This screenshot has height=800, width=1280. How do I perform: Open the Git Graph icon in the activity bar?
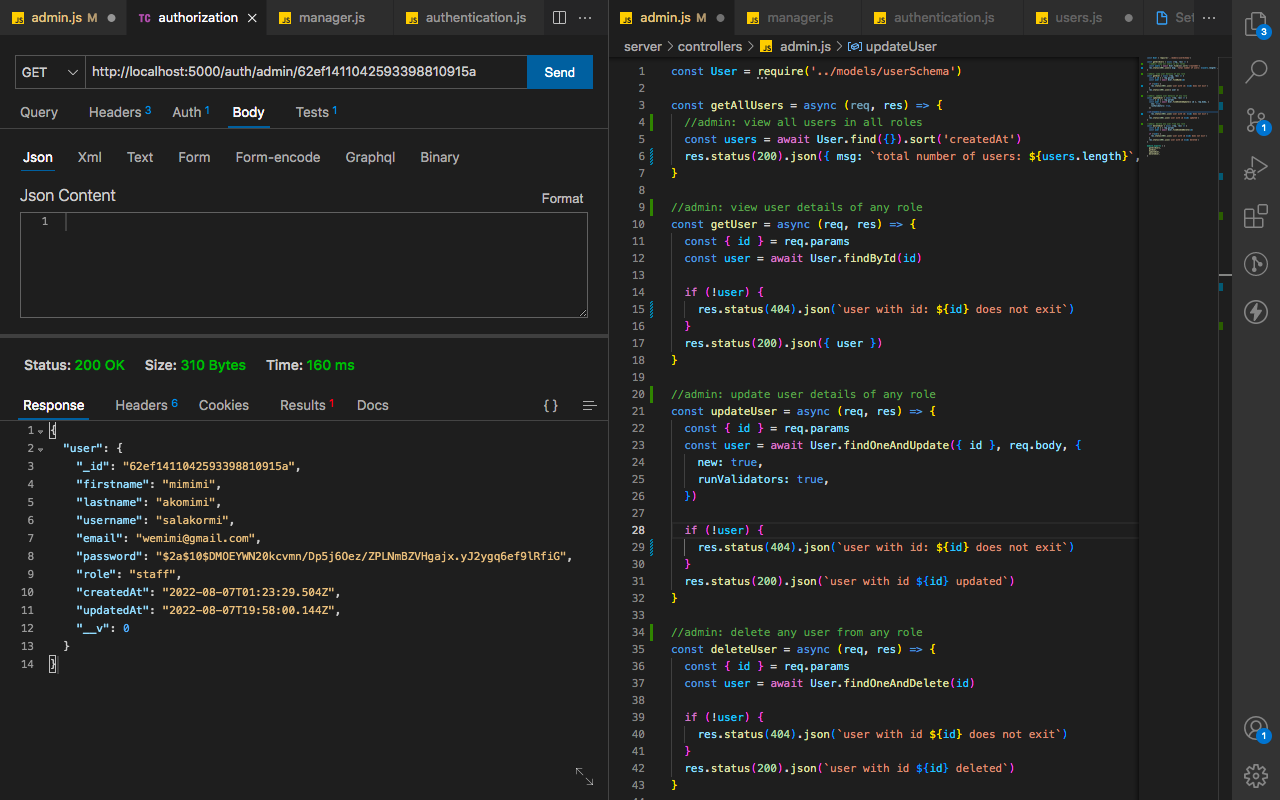[x=1255, y=265]
